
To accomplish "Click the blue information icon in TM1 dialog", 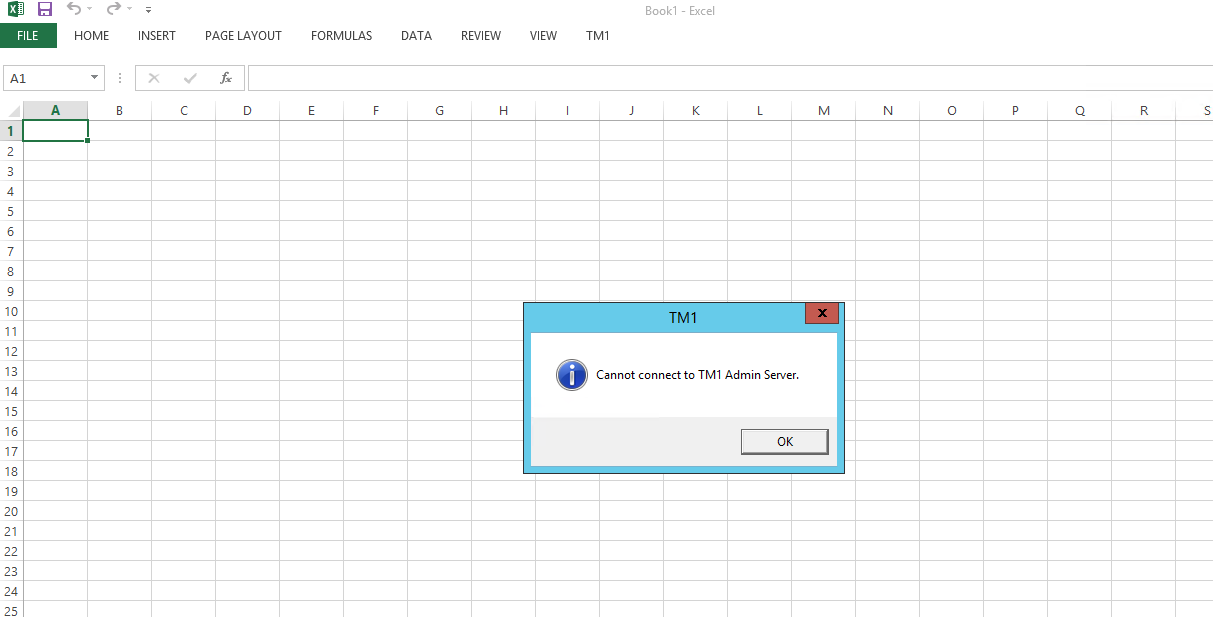I will pyautogui.click(x=572, y=375).
